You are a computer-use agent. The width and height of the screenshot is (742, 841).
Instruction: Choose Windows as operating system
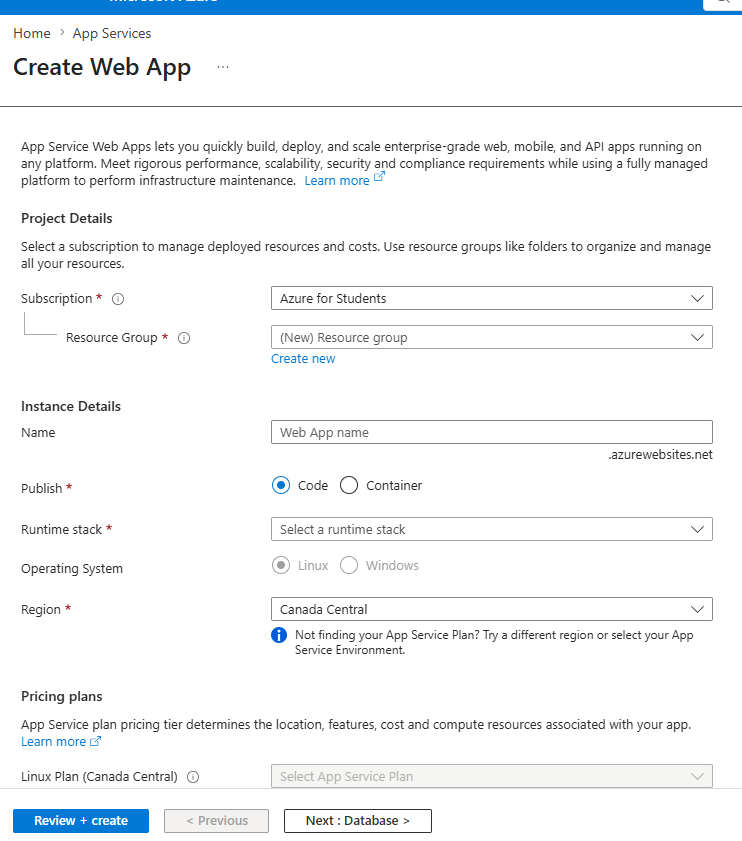(349, 565)
